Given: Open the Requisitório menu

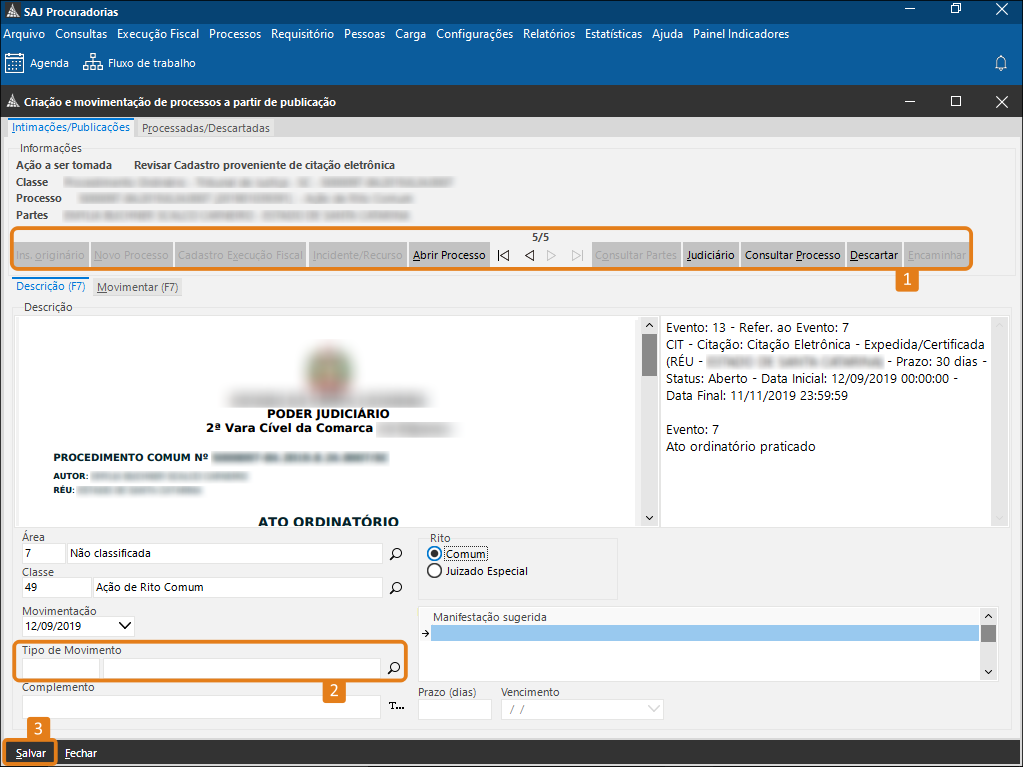Looking at the screenshot, I should [x=302, y=34].
